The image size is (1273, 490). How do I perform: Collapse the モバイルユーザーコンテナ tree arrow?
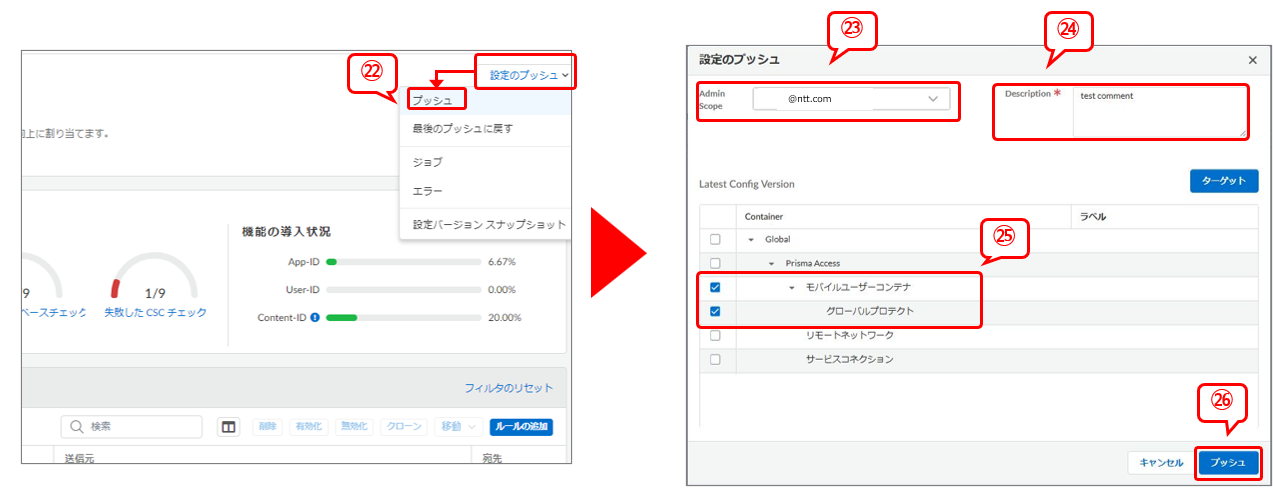(x=791, y=288)
